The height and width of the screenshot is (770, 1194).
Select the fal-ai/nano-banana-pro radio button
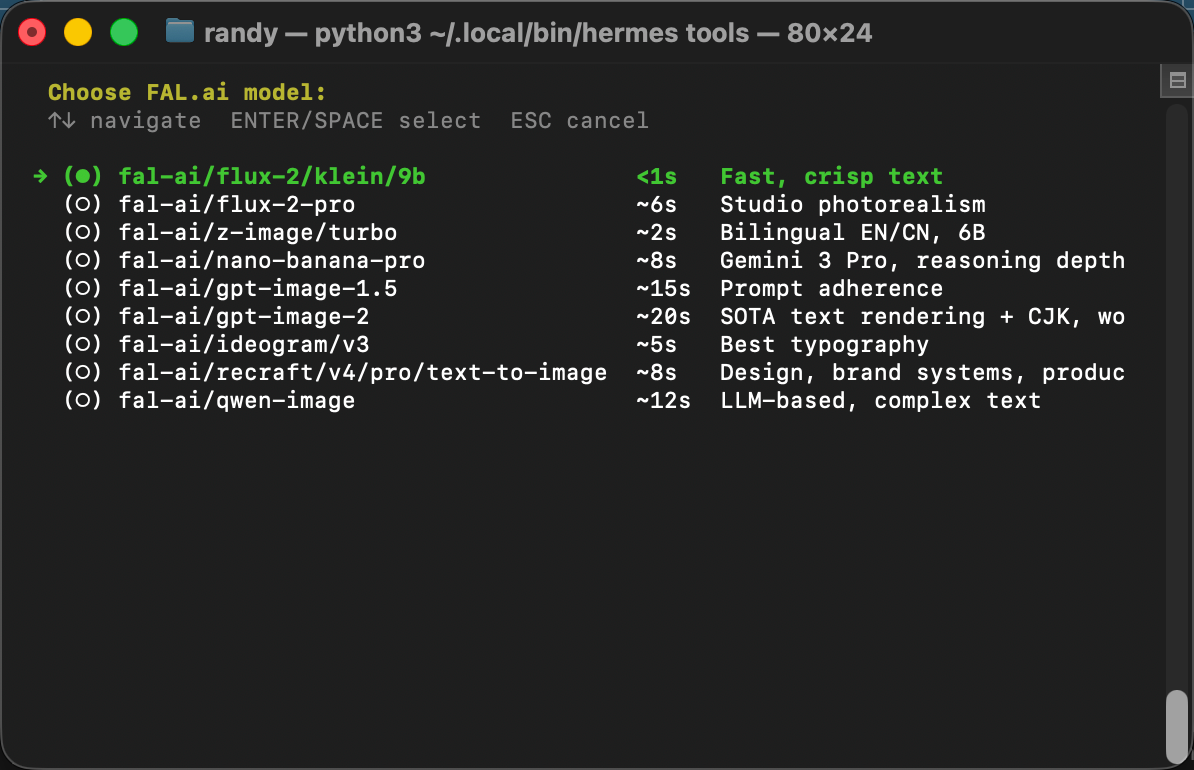pos(82,260)
